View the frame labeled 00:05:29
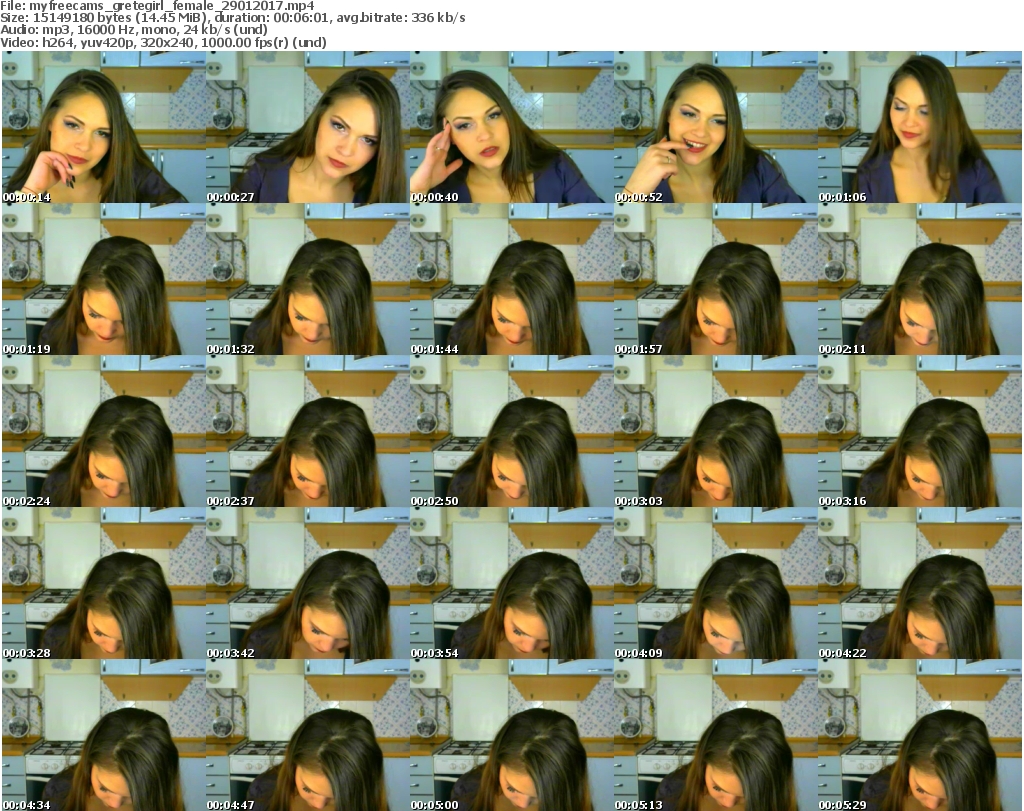Viewport: 1024px width, 811px height. coord(920,735)
